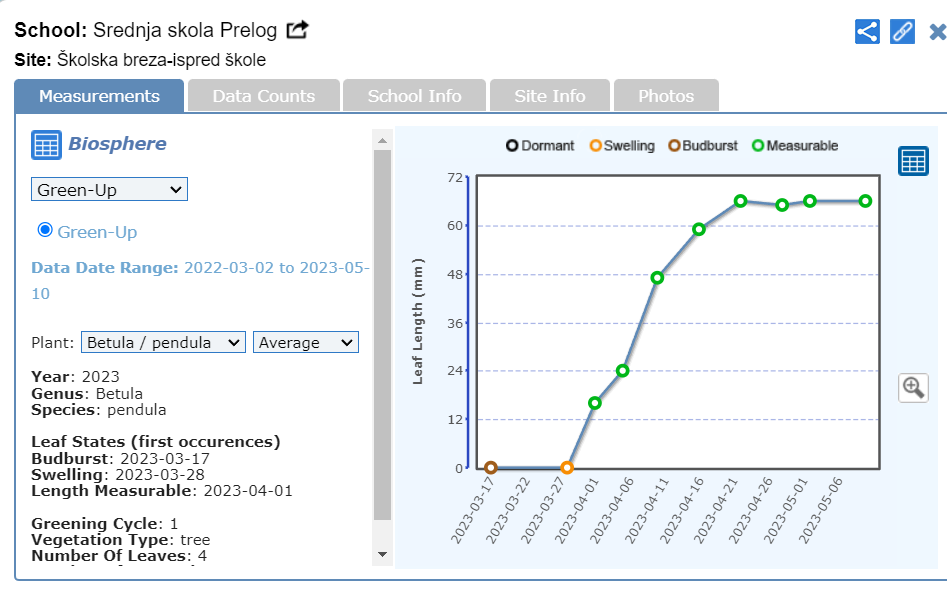Select the Green-Up radio button
Image resolution: width=947 pixels, height=592 pixels.
pyautogui.click(x=44, y=231)
